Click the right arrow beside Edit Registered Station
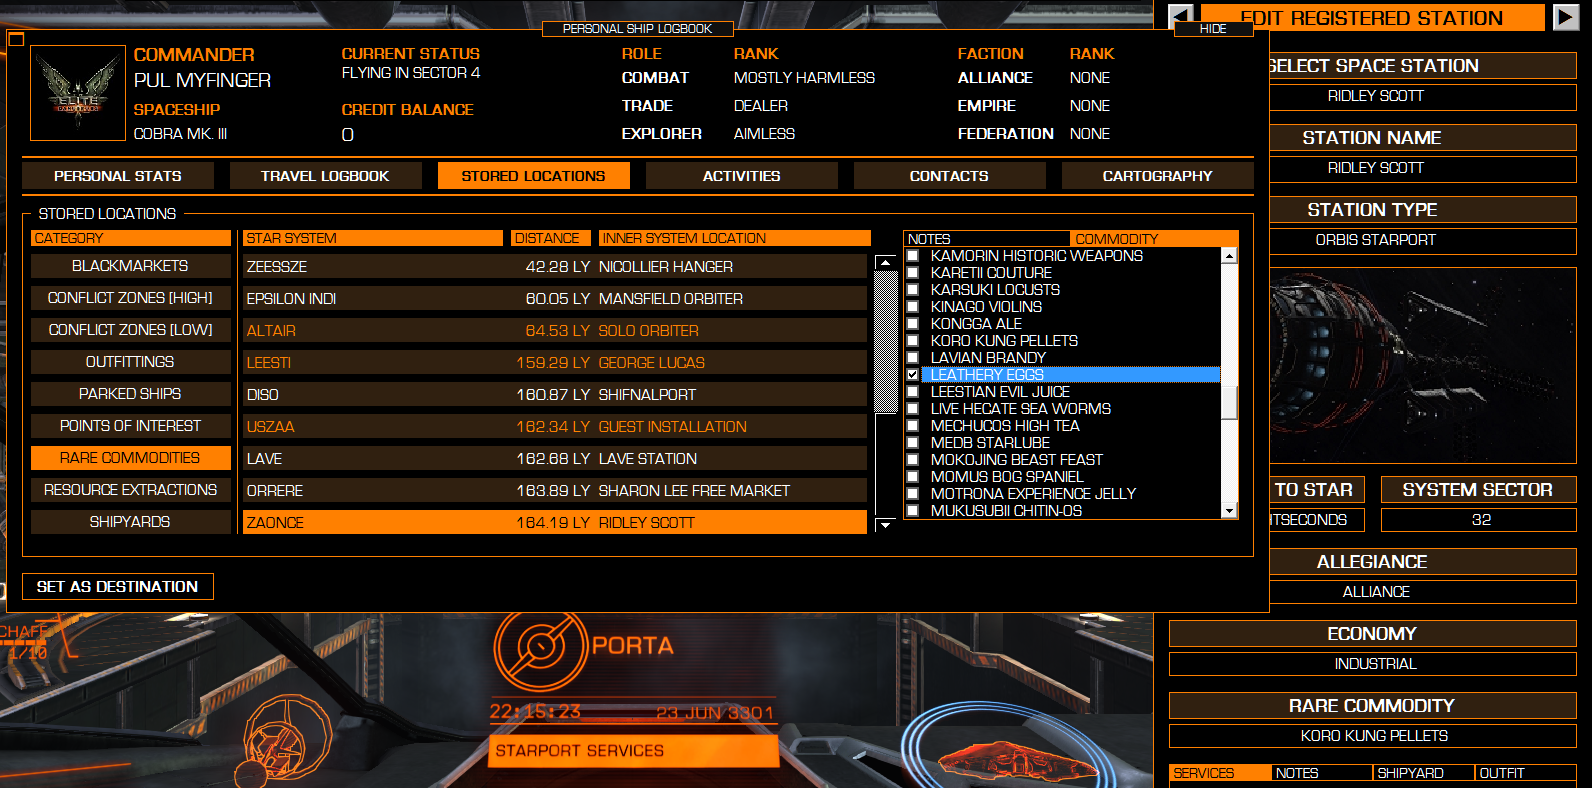 [1565, 17]
